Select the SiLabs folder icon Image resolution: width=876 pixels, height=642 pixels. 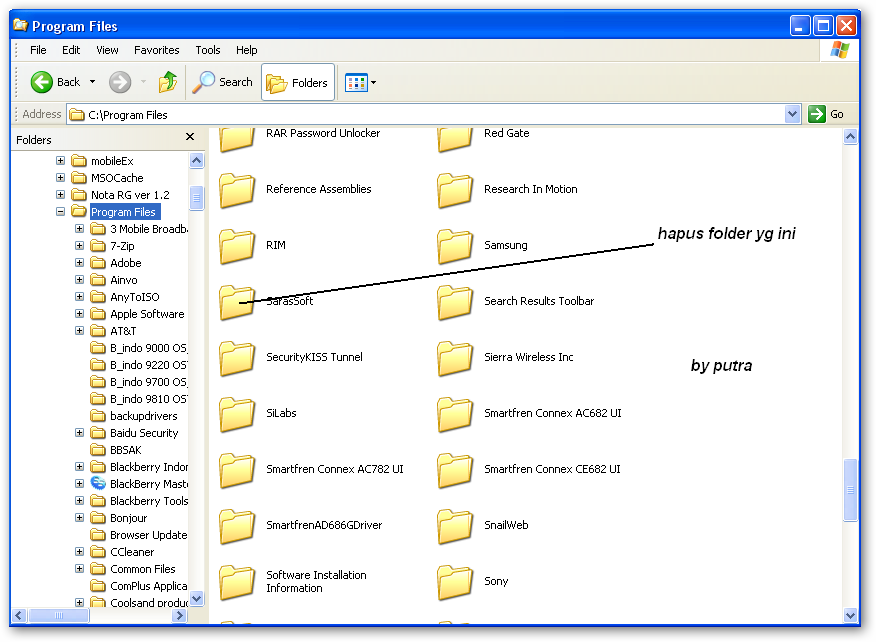pyautogui.click(x=237, y=414)
